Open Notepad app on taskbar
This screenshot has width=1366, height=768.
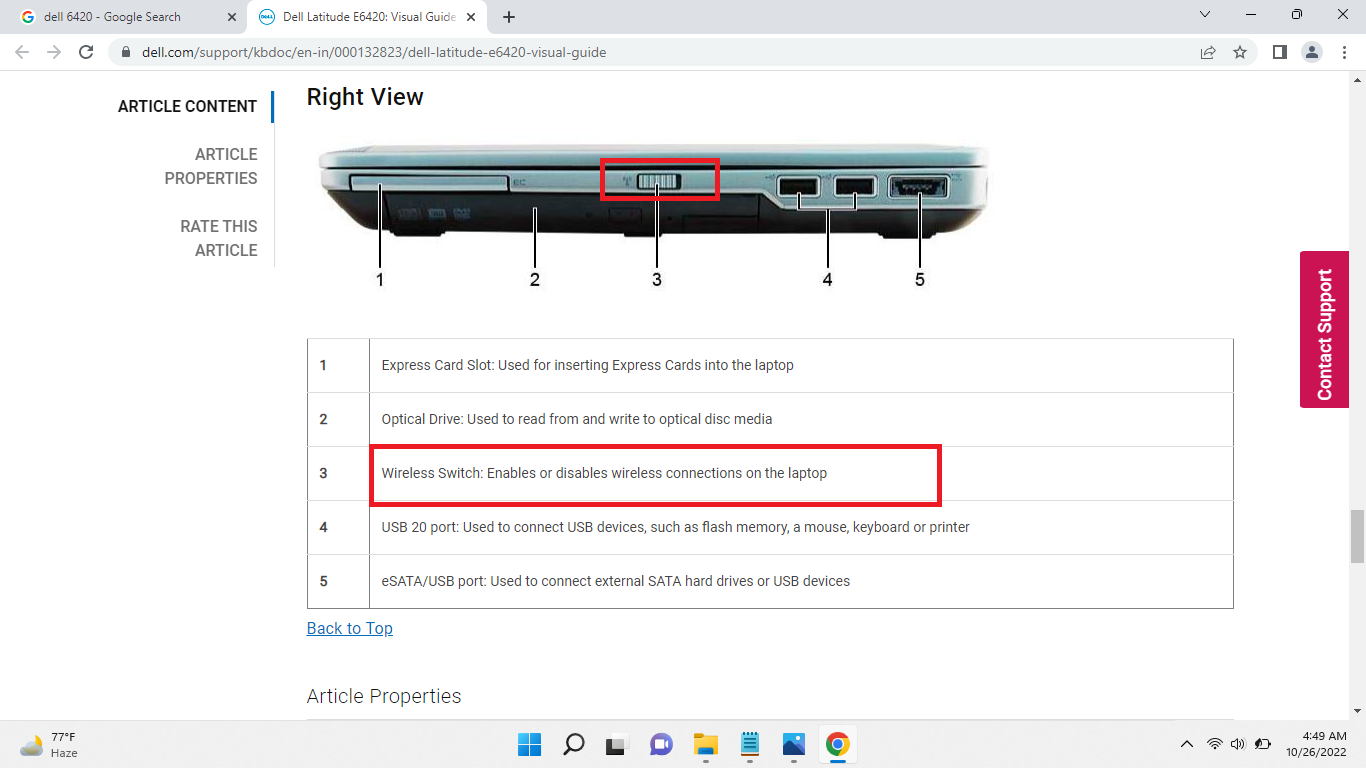click(750, 744)
